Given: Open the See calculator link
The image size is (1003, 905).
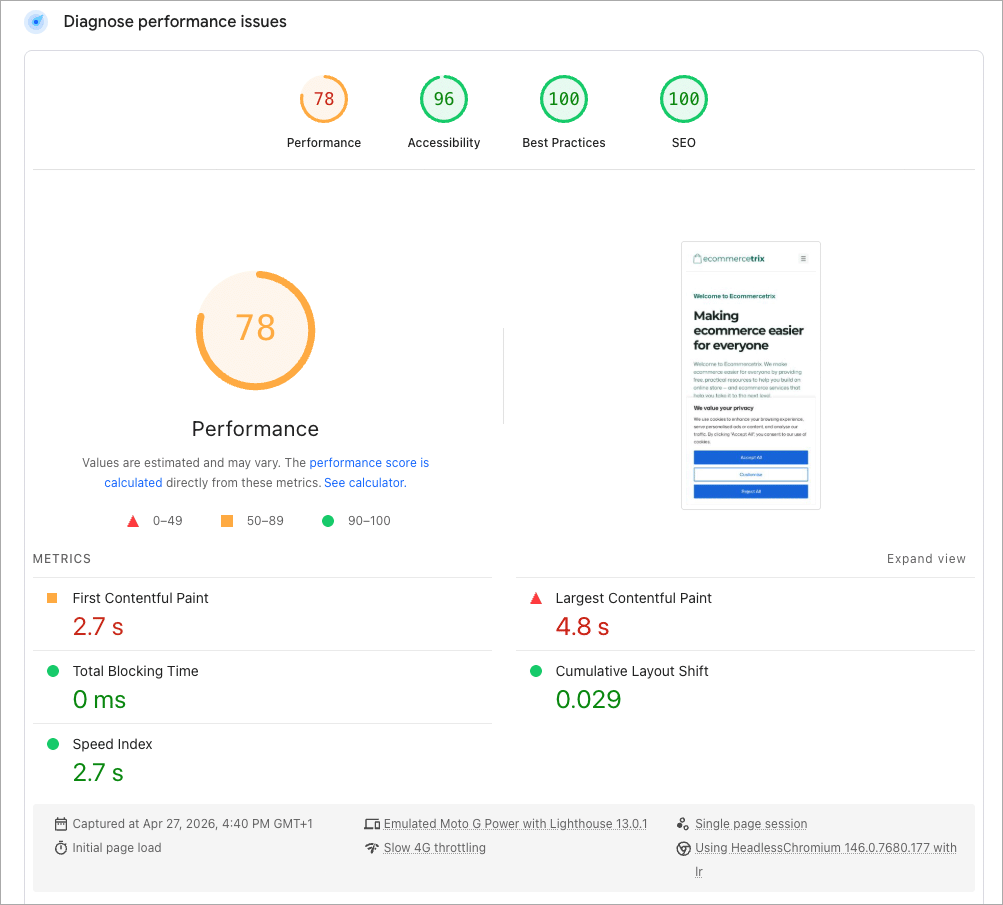Looking at the screenshot, I should pyautogui.click(x=365, y=483).
